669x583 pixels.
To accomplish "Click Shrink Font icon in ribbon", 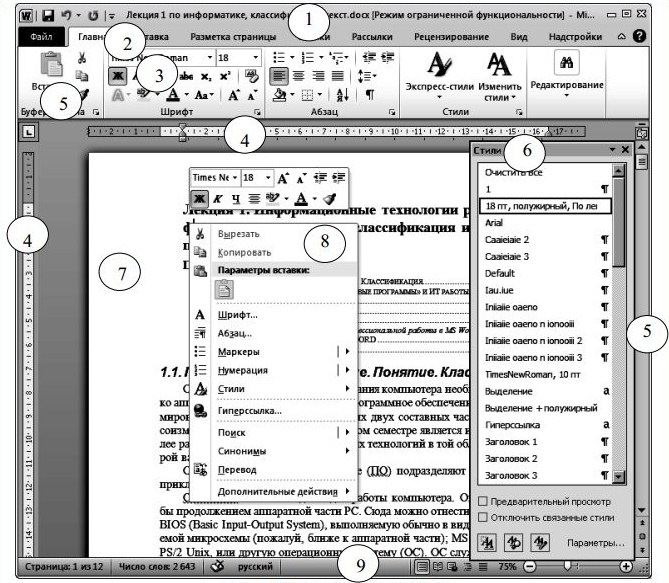I will 253,95.
